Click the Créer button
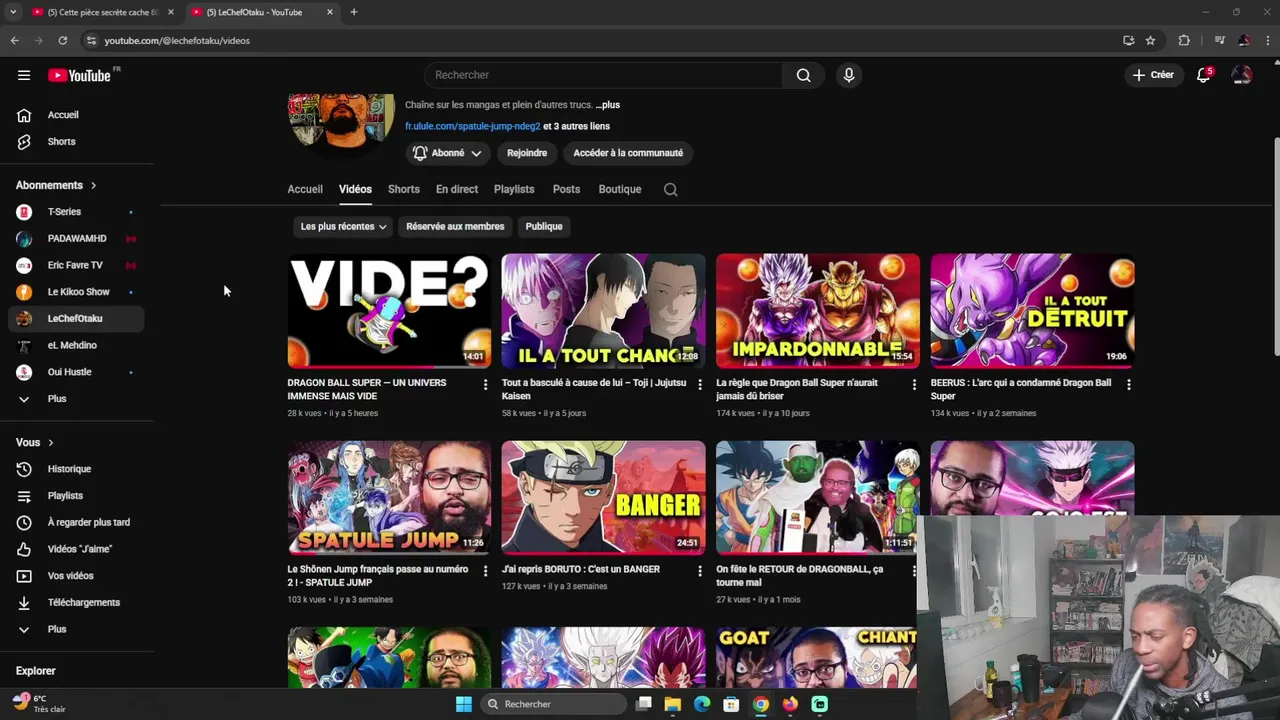Viewport: 1280px width, 720px height. click(1153, 75)
